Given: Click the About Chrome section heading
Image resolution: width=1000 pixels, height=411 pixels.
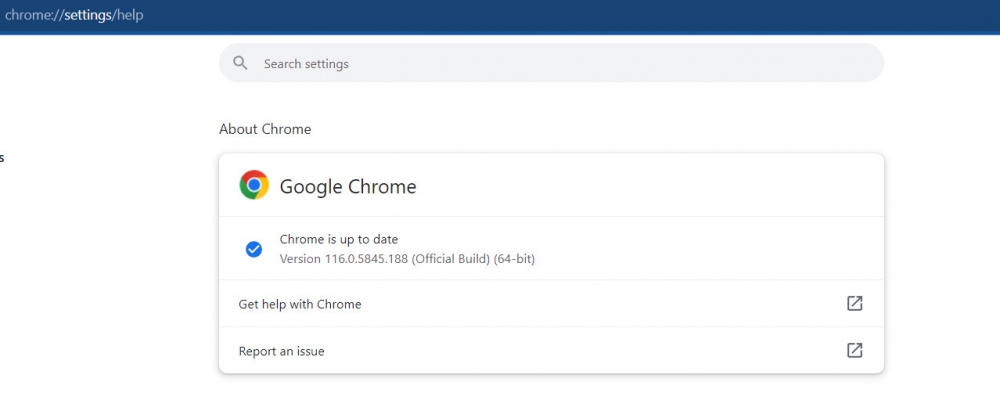Looking at the screenshot, I should [x=265, y=129].
